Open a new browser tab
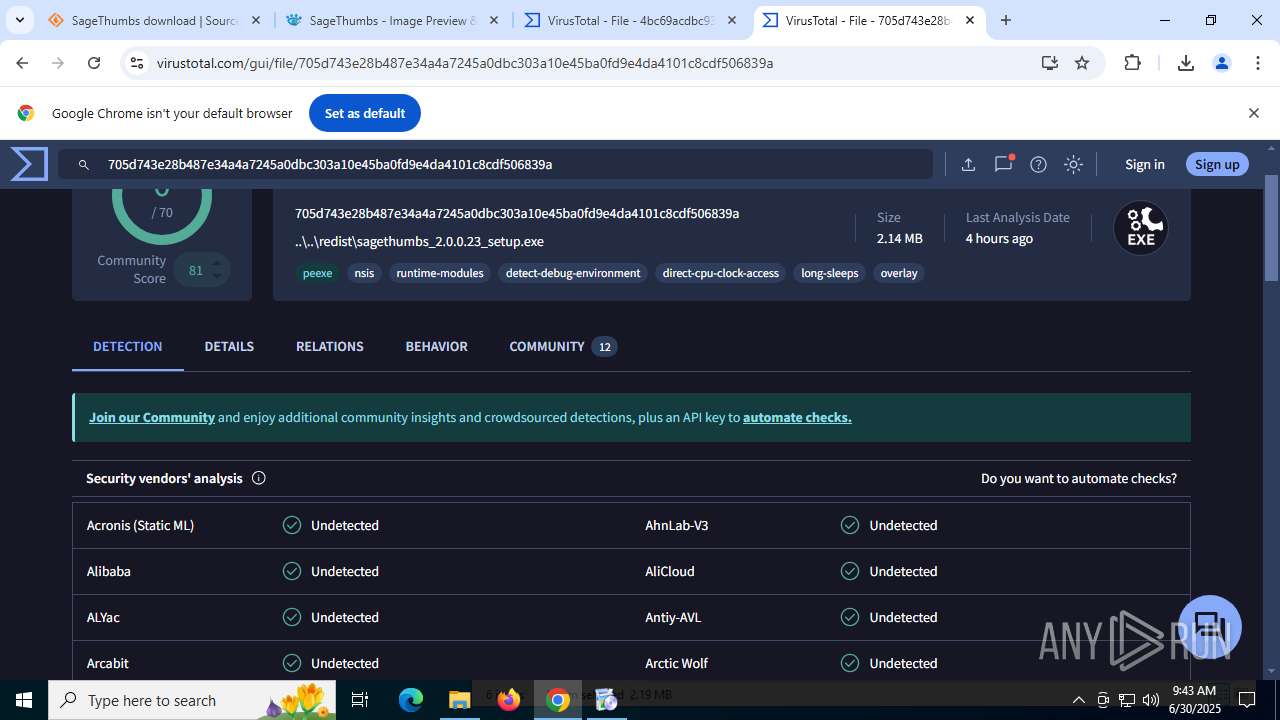1280x720 pixels. (x=1006, y=20)
